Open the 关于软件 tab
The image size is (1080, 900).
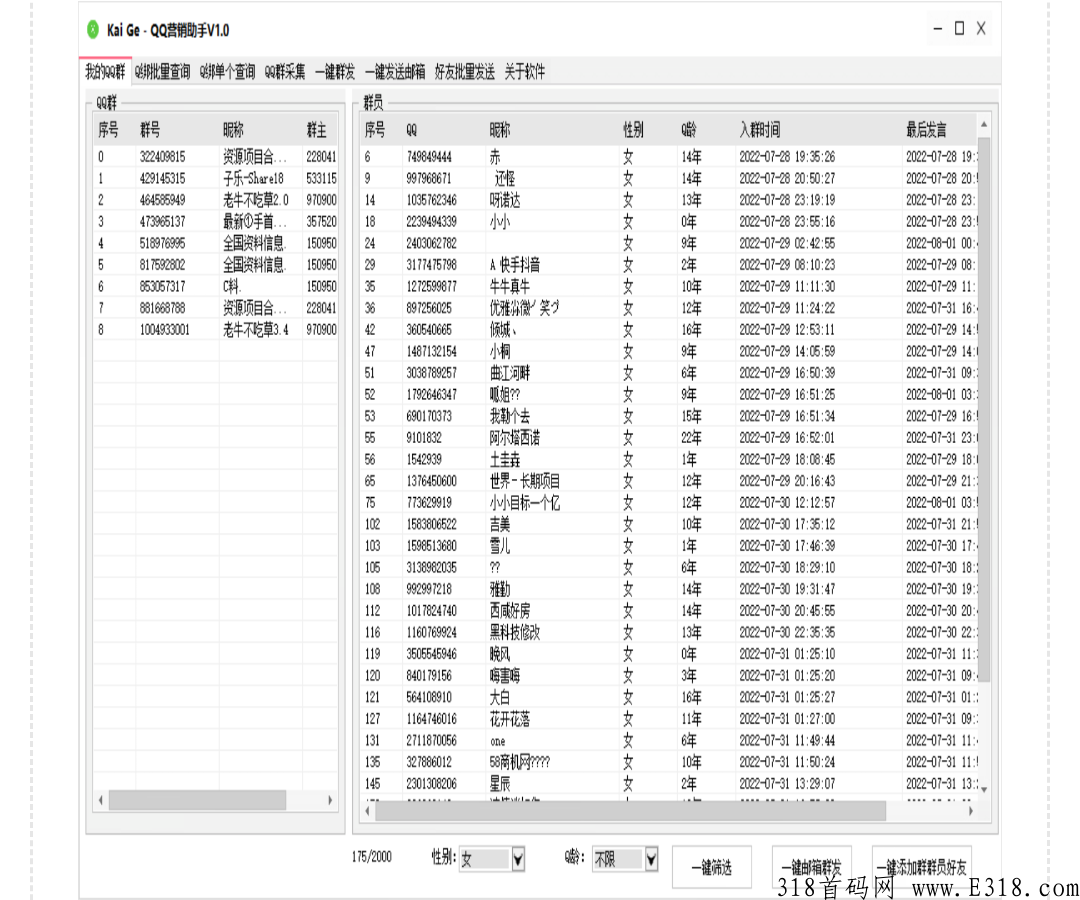tap(525, 72)
